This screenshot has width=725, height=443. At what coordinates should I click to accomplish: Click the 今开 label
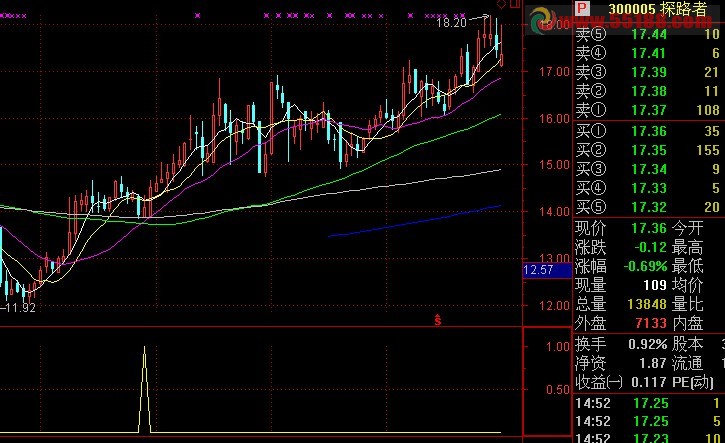coord(688,228)
